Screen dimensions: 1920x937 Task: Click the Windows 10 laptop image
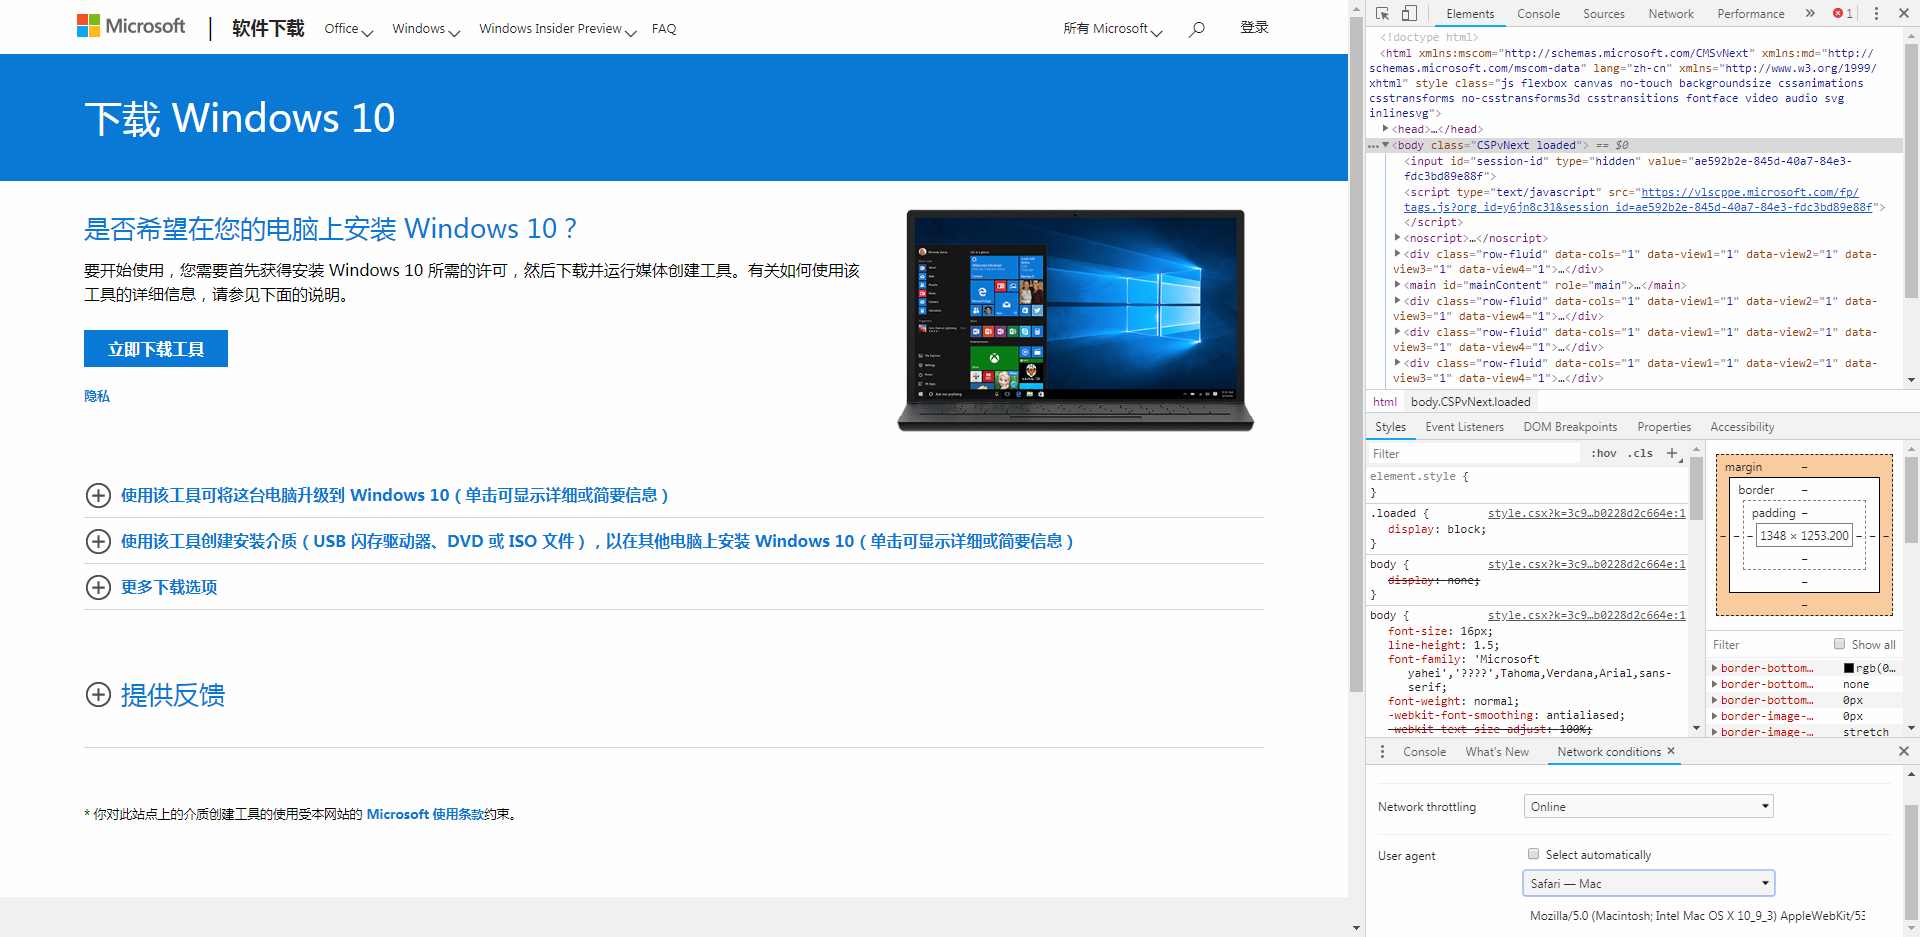1075,320
